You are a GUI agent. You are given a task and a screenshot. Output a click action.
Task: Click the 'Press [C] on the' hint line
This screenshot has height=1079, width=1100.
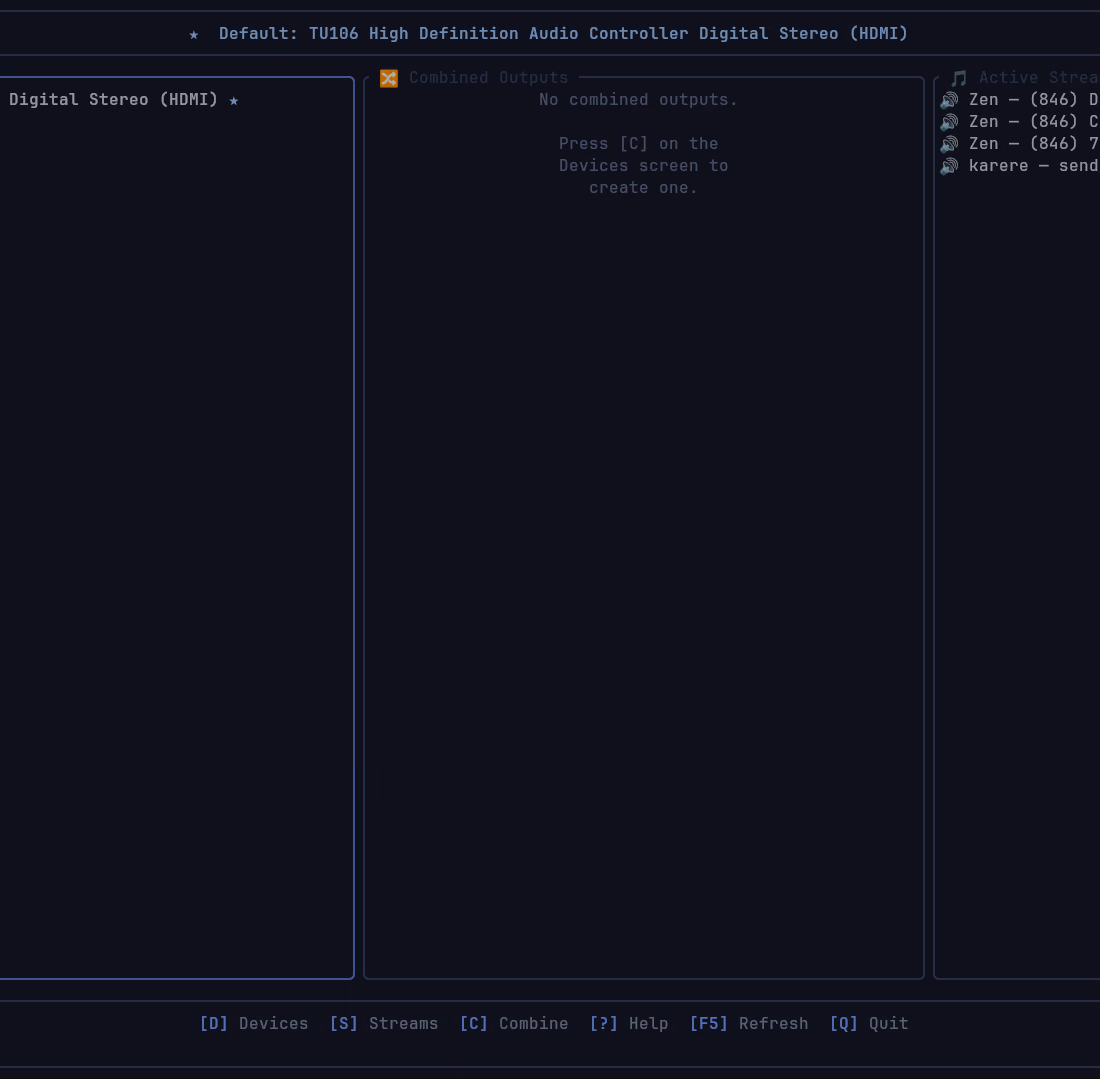[x=638, y=144]
